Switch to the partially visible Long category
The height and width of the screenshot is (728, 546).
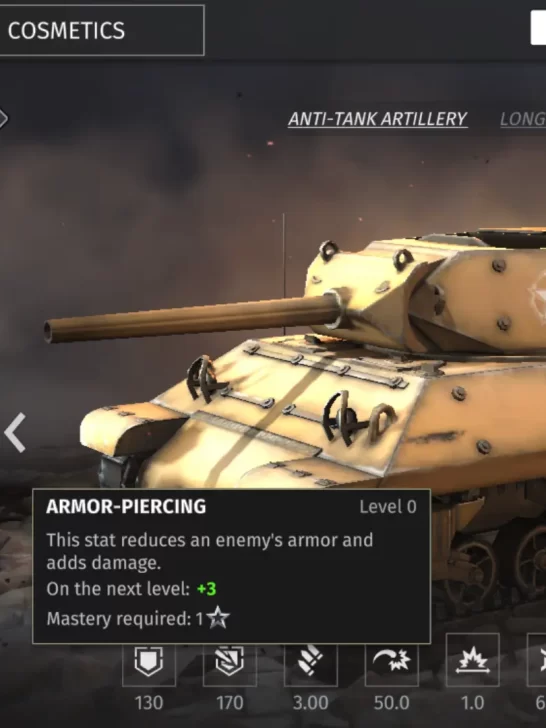point(523,119)
